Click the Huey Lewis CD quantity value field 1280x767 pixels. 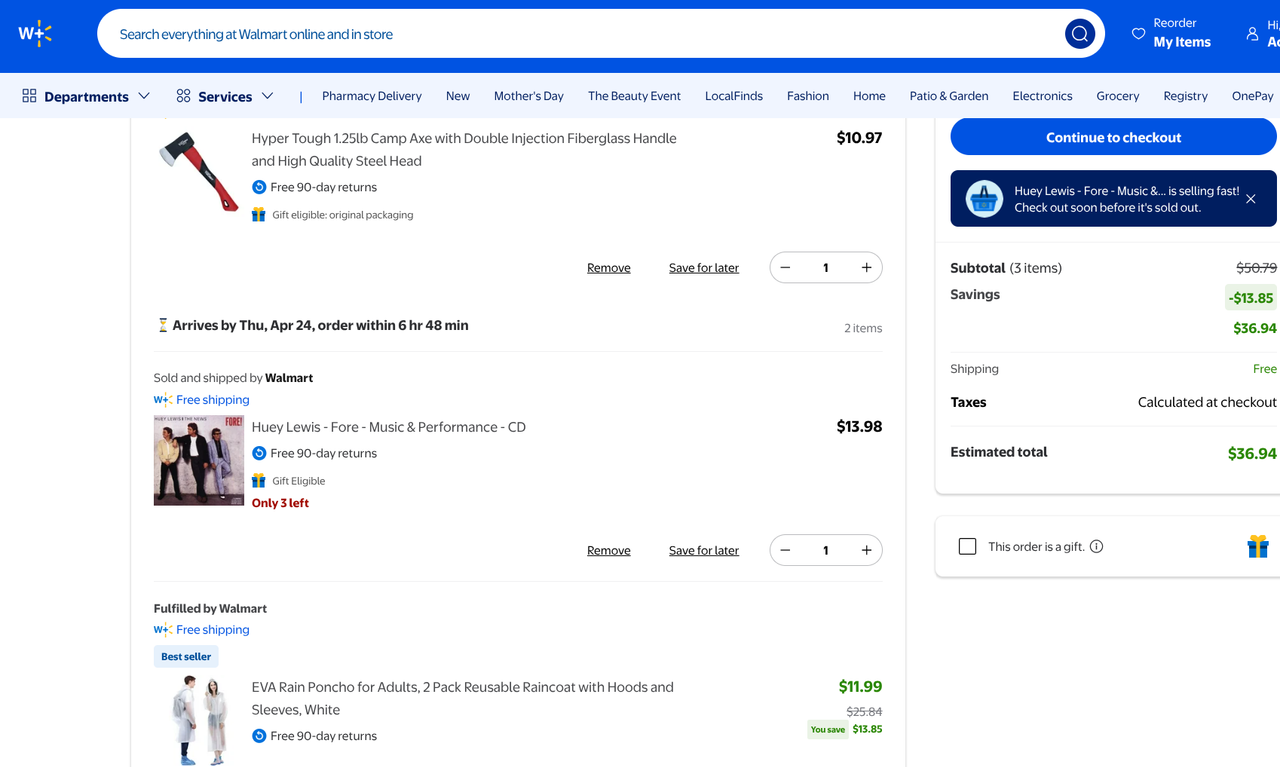tap(826, 550)
